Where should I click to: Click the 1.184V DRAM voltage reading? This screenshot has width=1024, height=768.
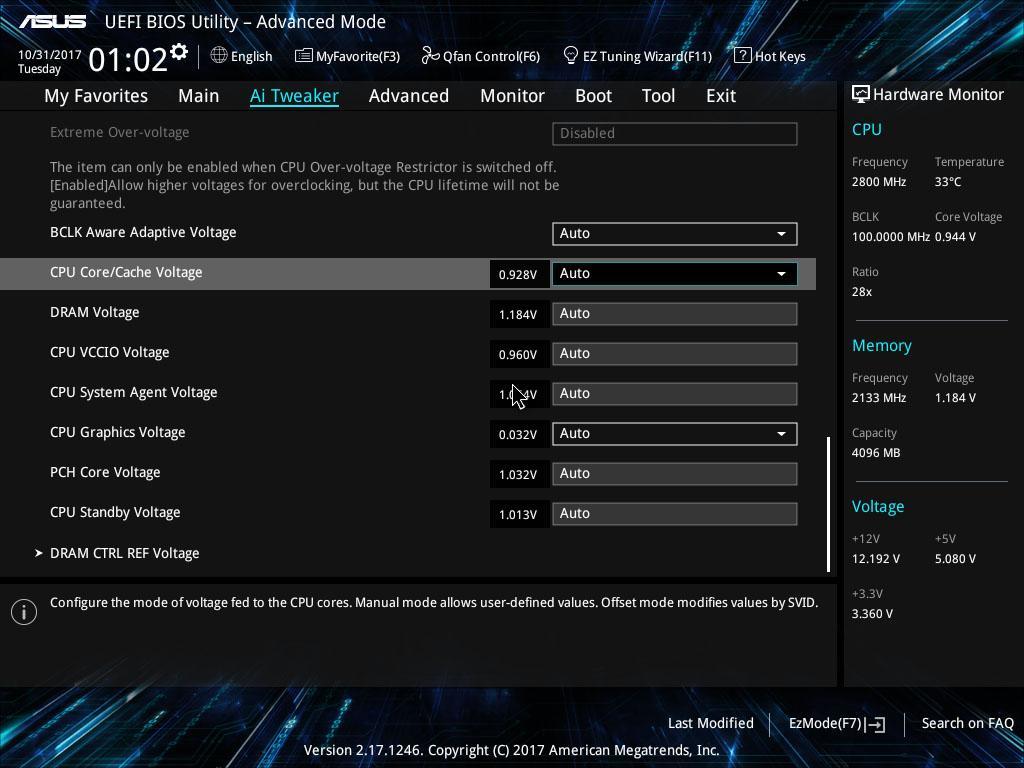pos(519,315)
